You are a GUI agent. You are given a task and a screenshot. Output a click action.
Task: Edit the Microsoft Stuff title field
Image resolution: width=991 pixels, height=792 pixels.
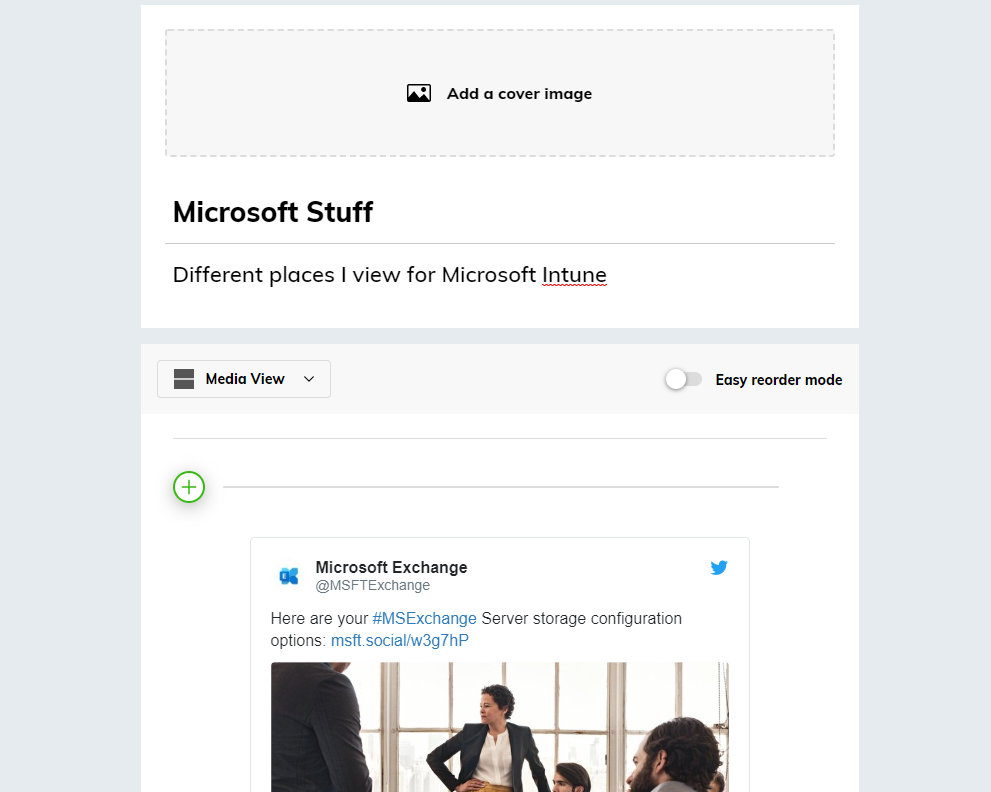tap(273, 212)
